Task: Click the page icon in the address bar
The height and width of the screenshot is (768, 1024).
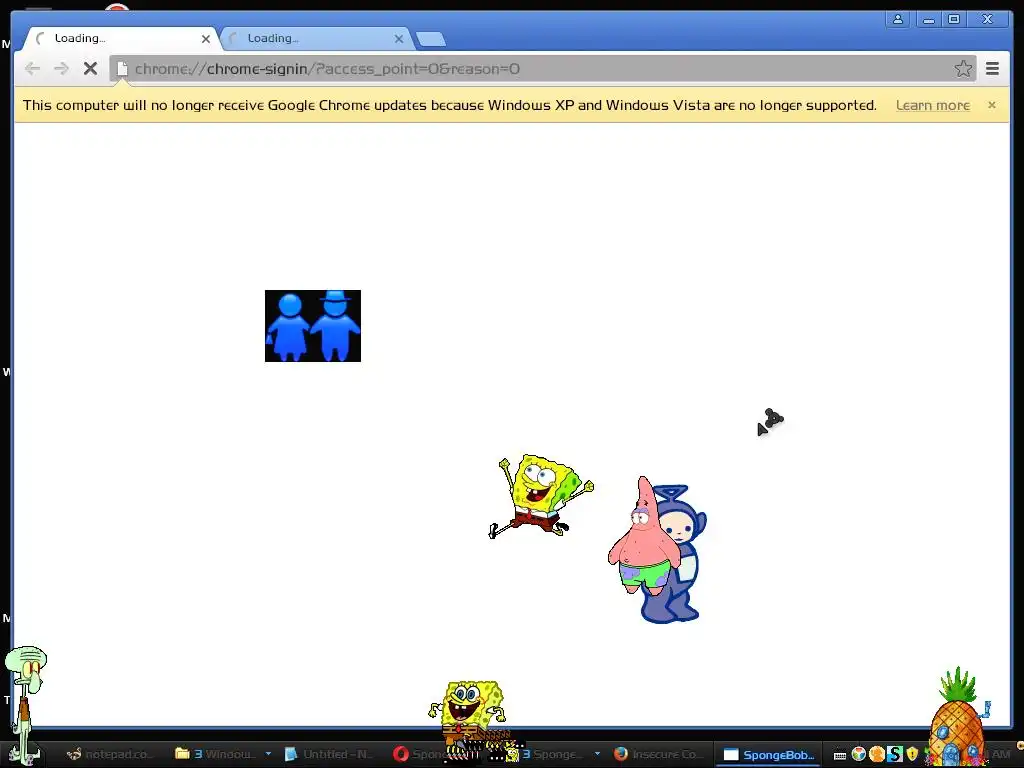Action: (122, 69)
